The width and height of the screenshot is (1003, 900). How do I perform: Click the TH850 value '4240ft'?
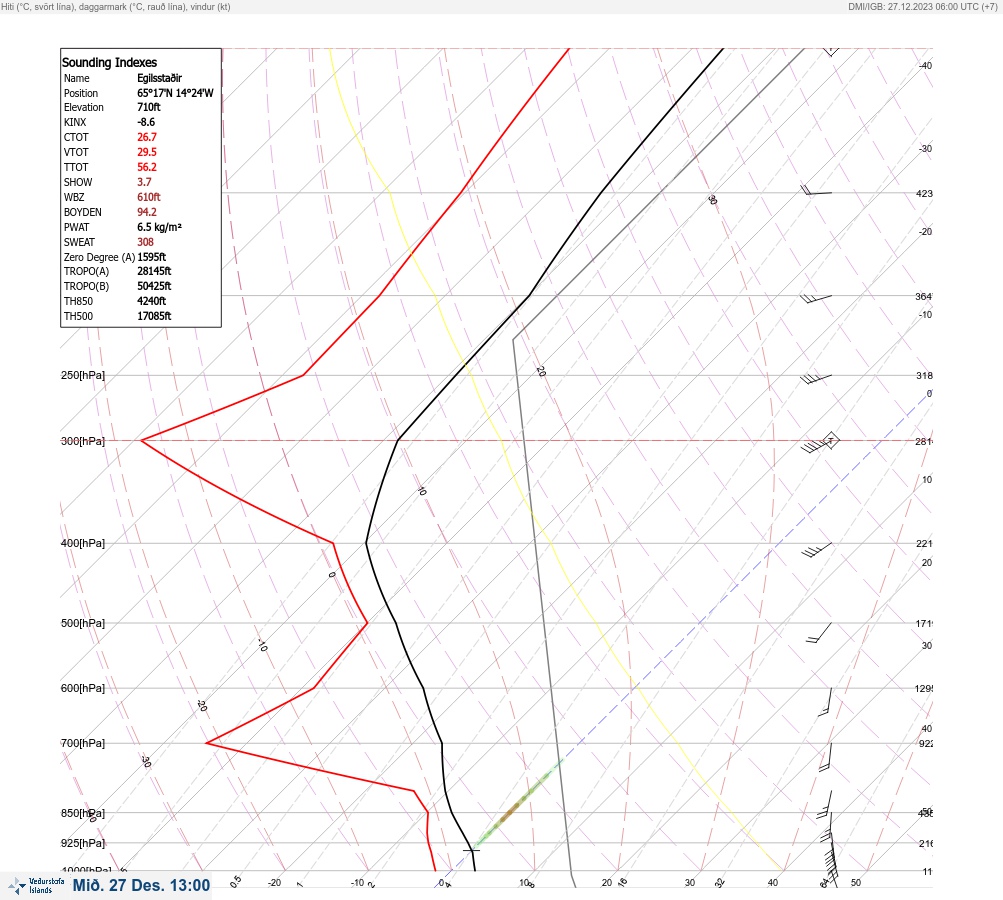click(152, 301)
